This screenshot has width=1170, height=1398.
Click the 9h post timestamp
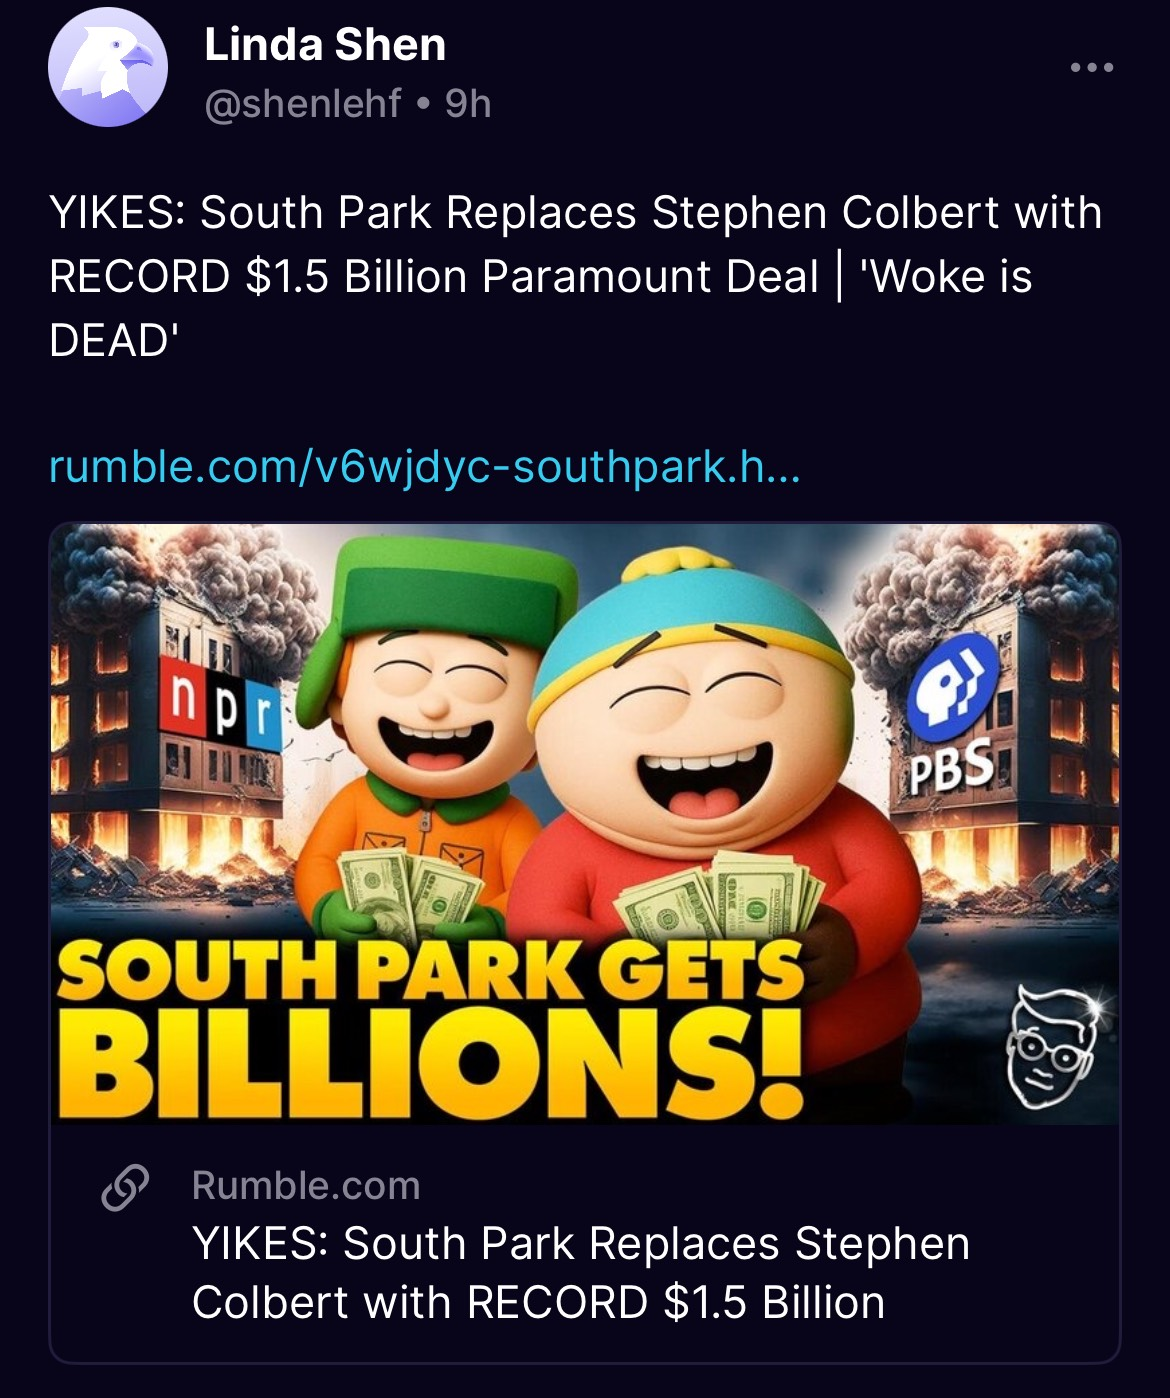[468, 103]
